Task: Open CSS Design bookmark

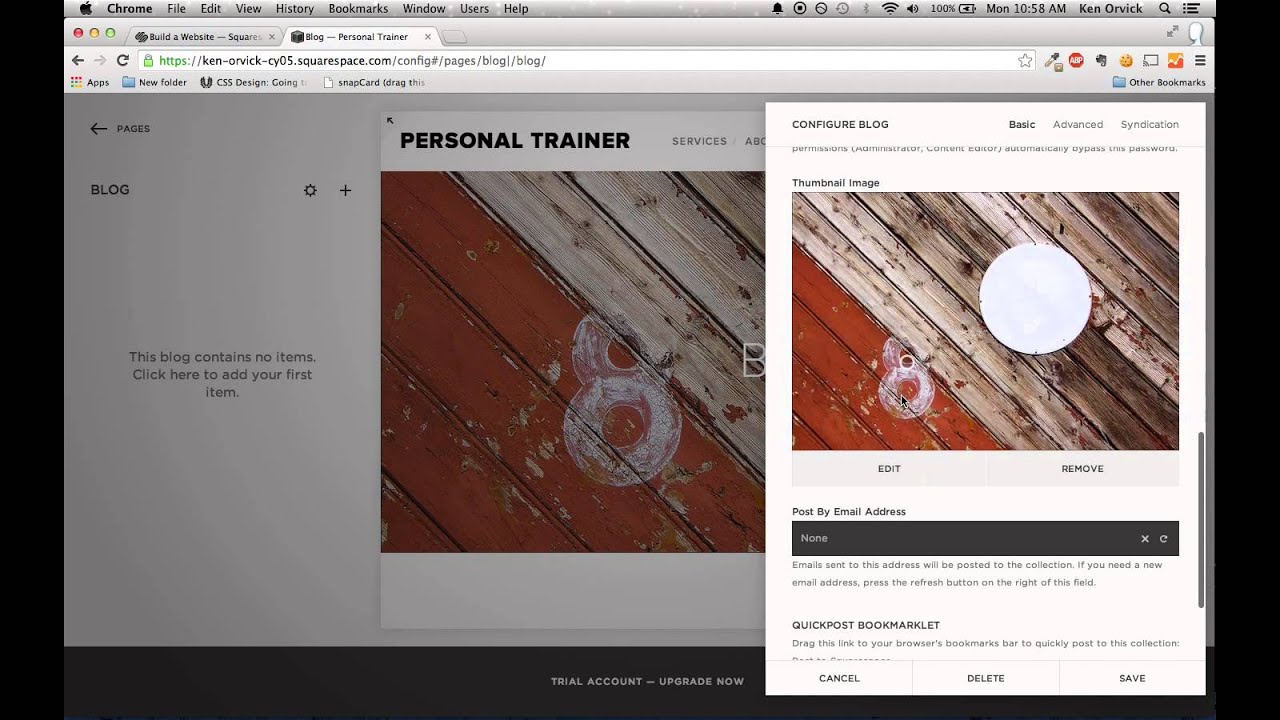Action: (252, 82)
